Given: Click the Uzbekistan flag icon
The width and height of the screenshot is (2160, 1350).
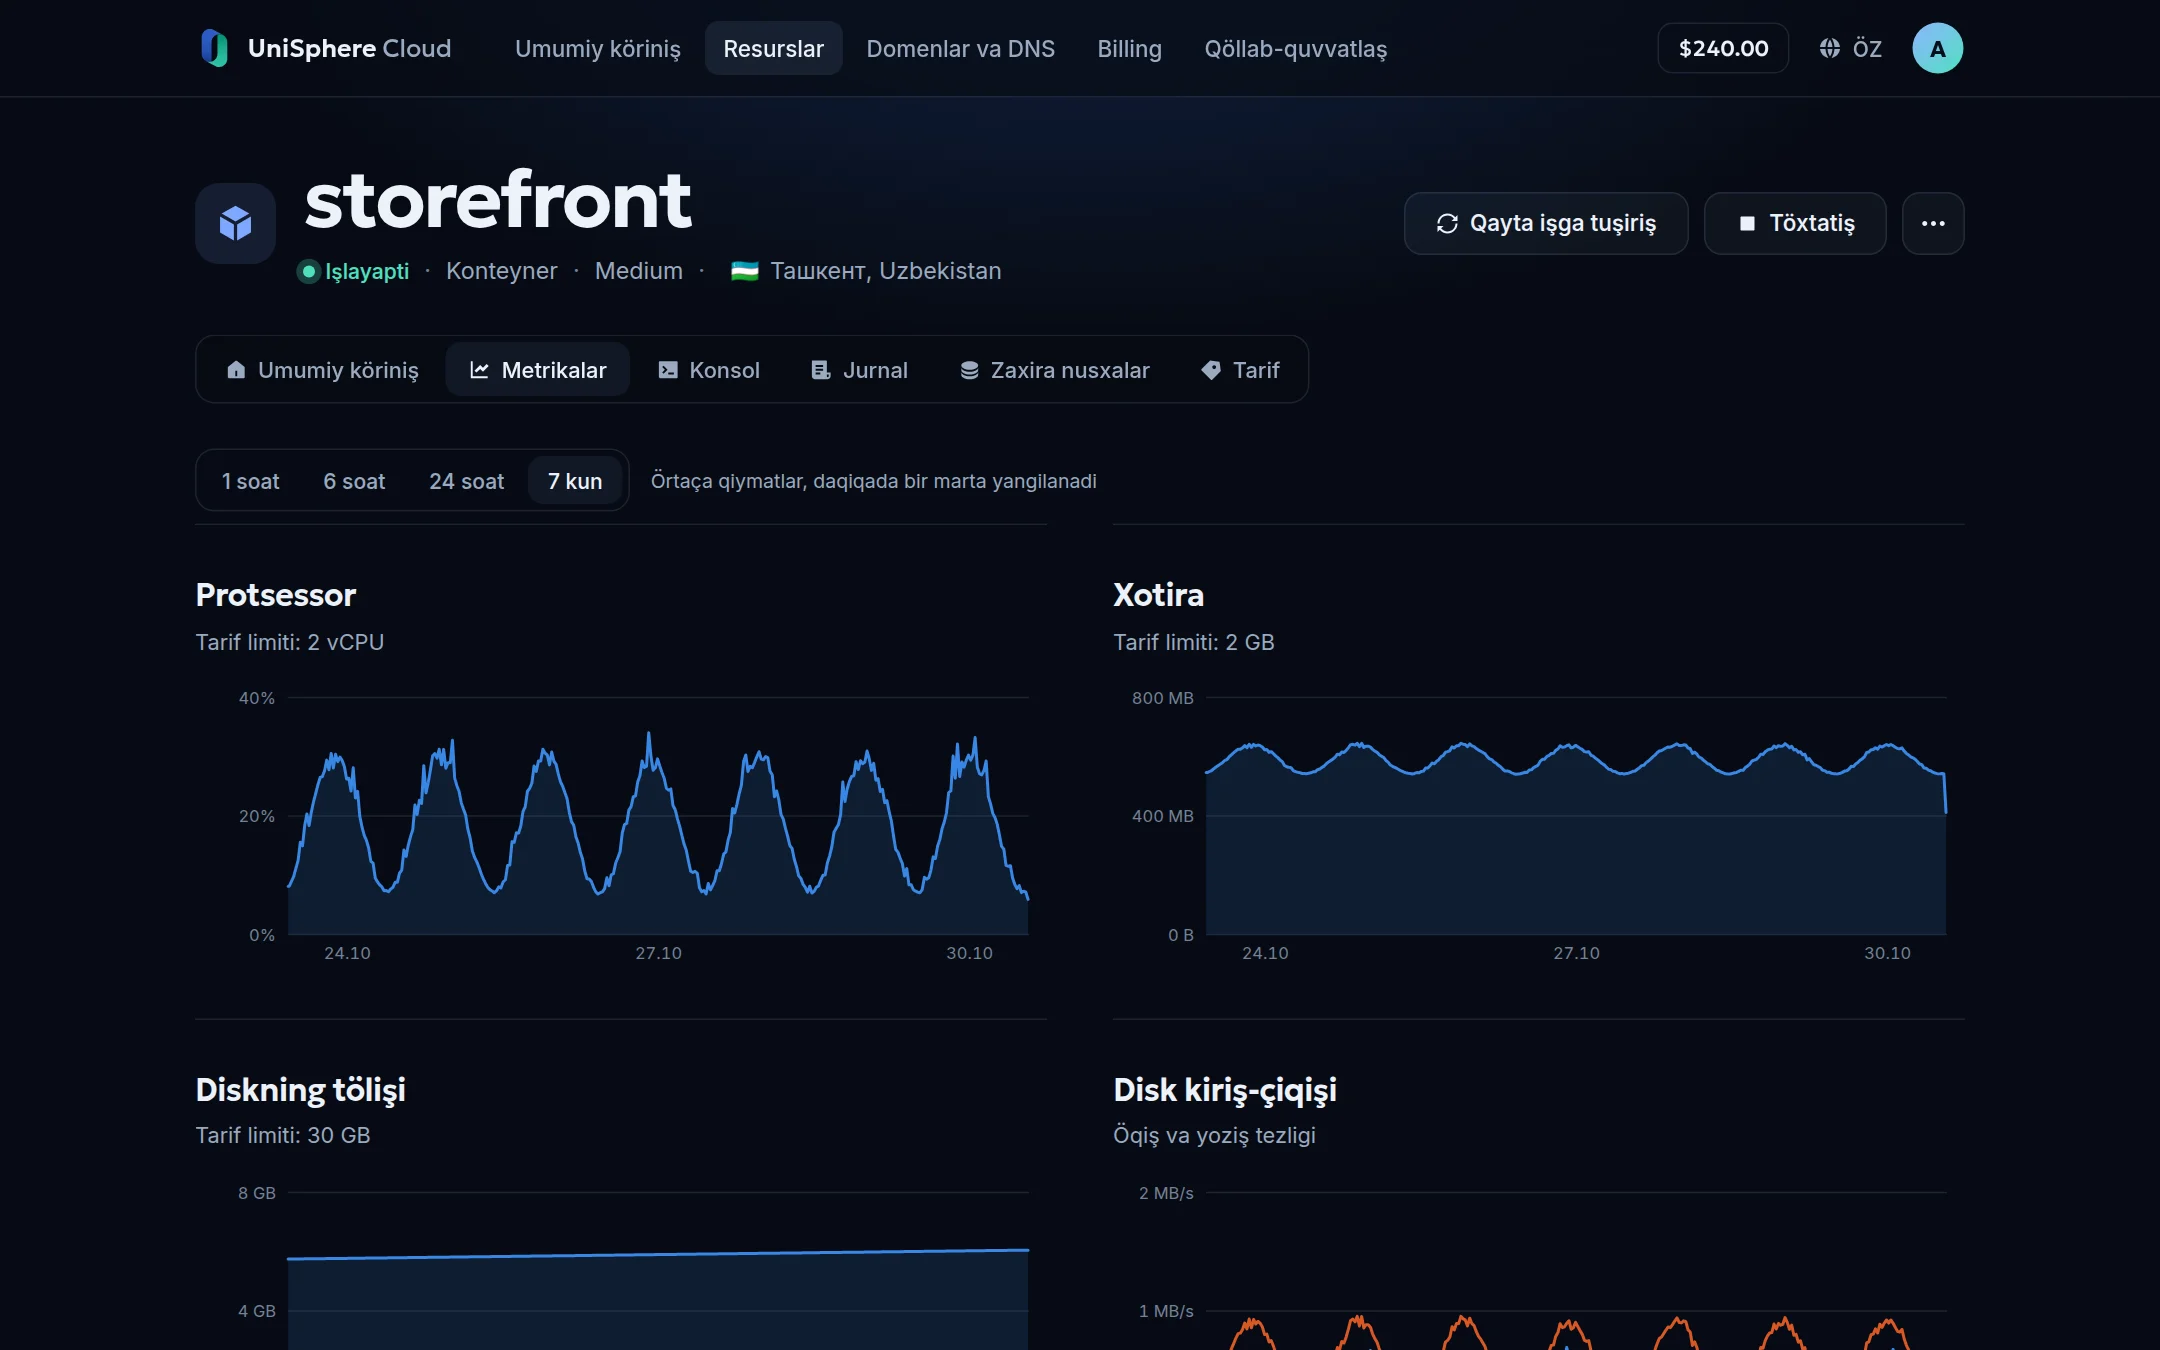Looking at the screenshot, I should [744, 271].
